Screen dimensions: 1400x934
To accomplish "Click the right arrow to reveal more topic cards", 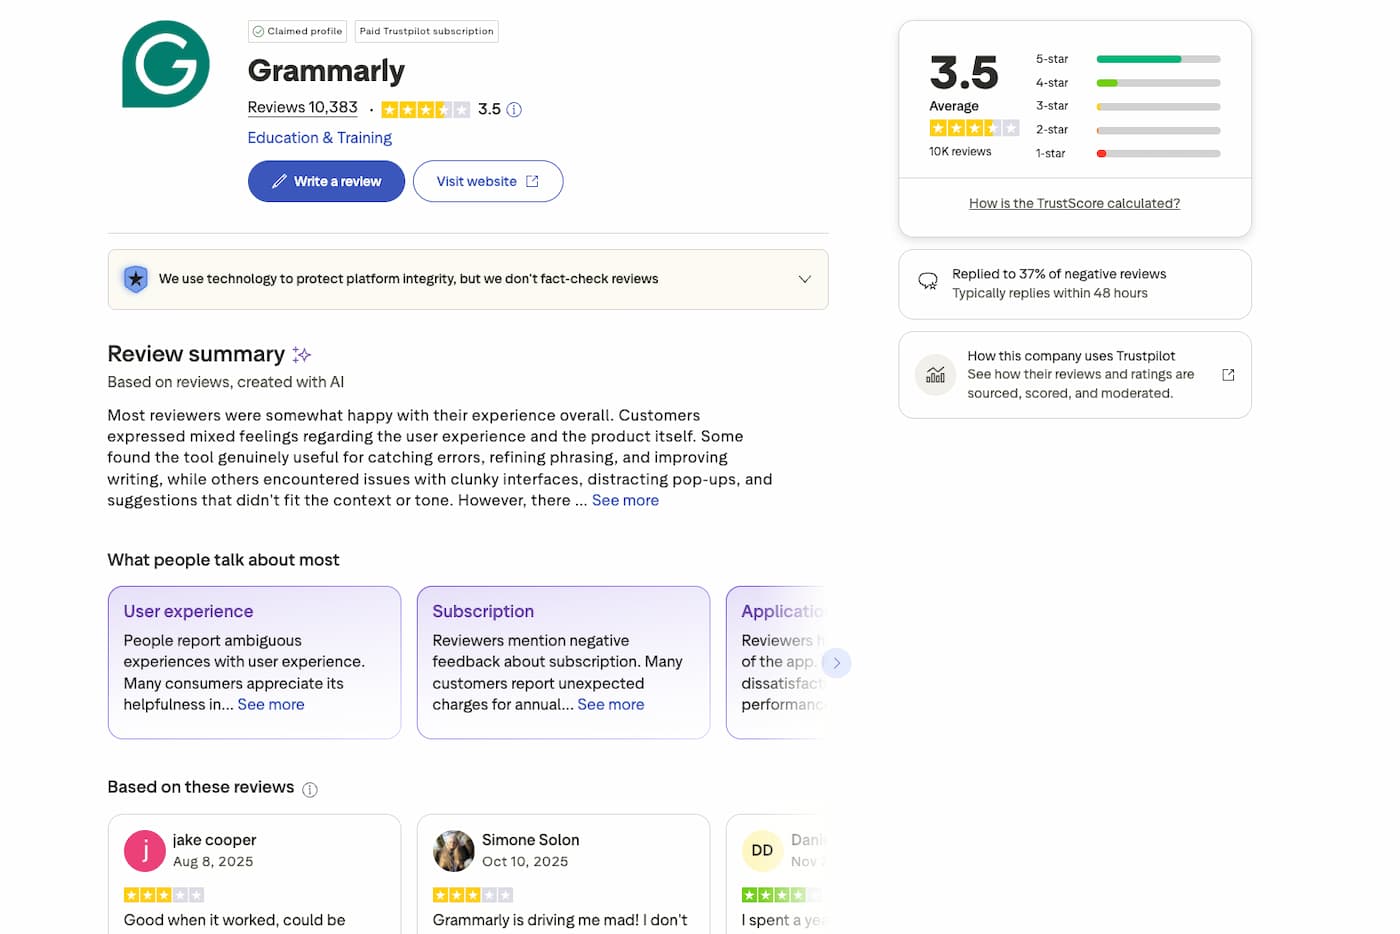I will (837, 662).
